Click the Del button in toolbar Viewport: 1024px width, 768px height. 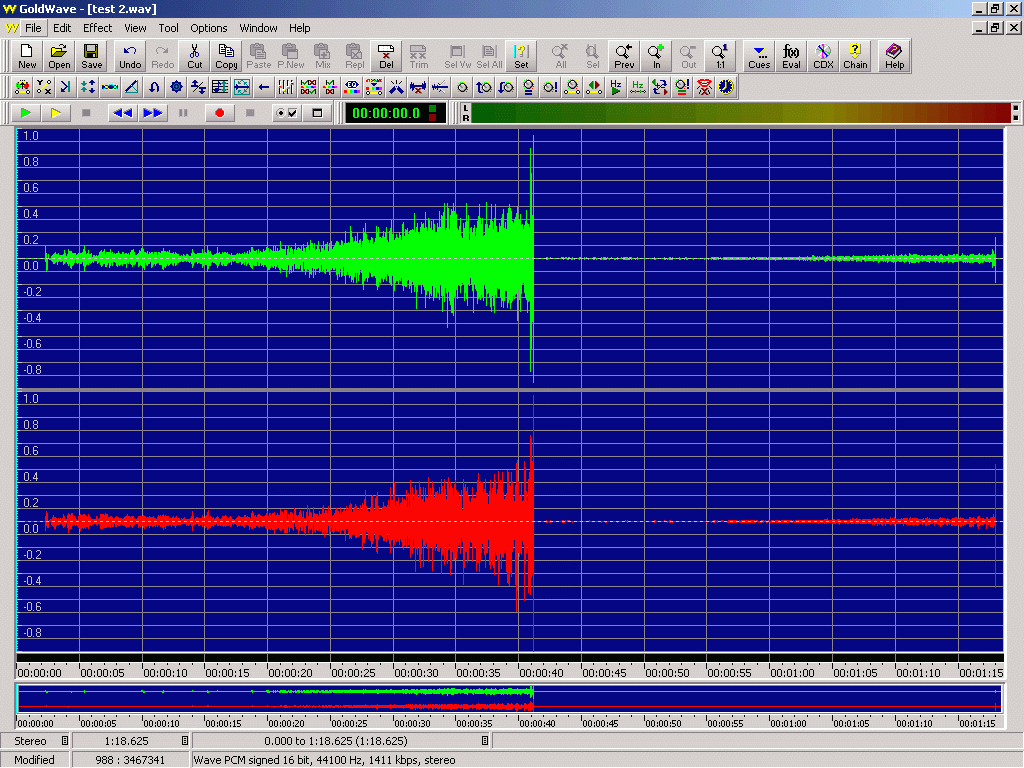386,54
